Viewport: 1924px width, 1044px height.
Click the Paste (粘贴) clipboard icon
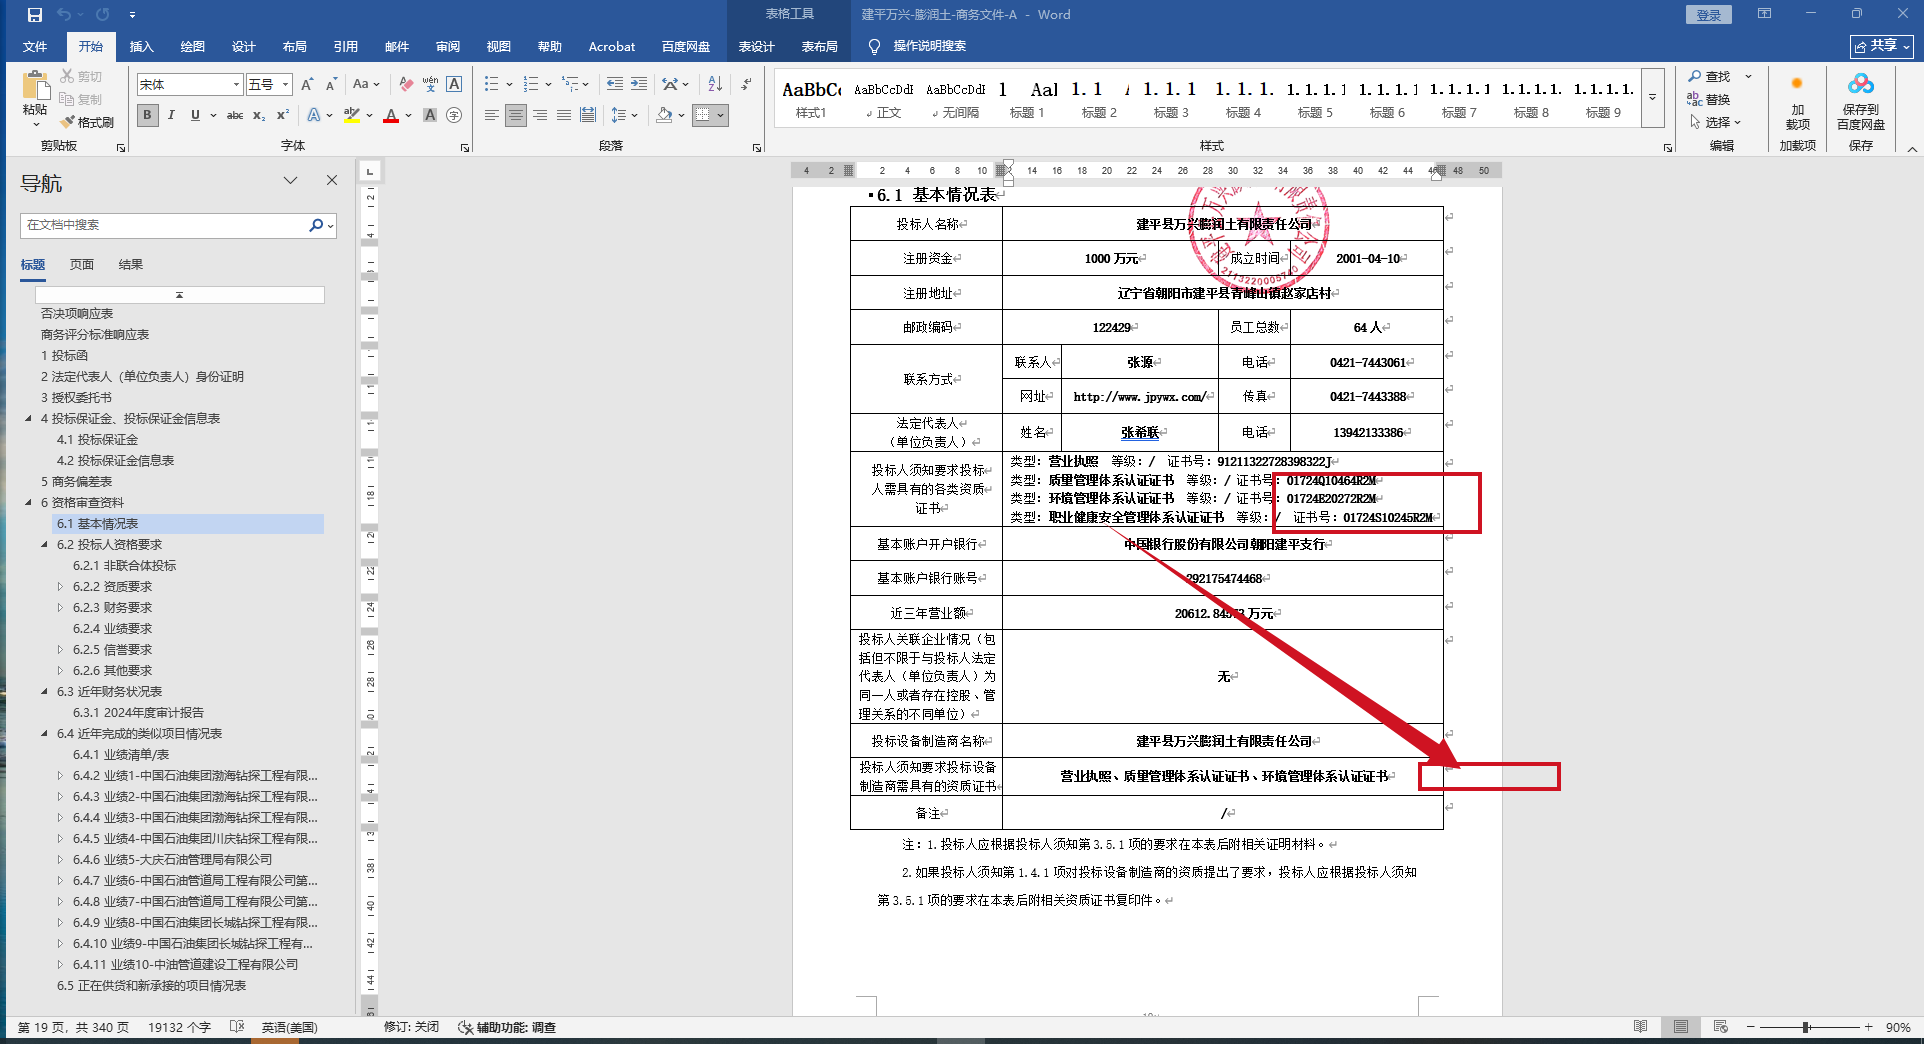pyautogui.click(x=36, y=87)
